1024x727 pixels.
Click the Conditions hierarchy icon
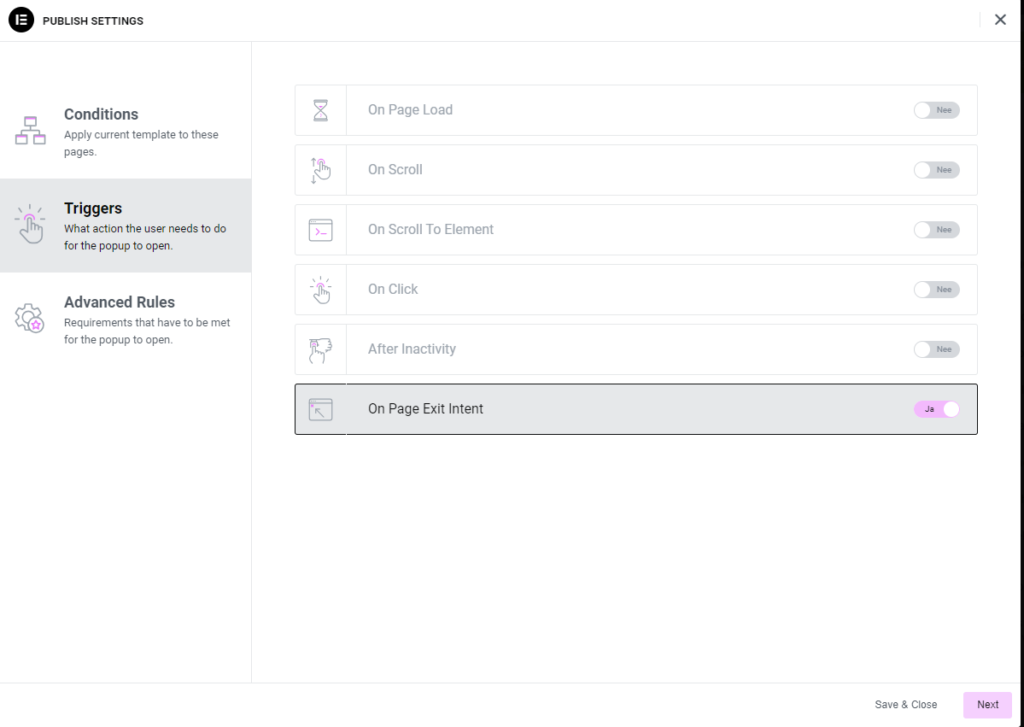(x=31, y=131)
